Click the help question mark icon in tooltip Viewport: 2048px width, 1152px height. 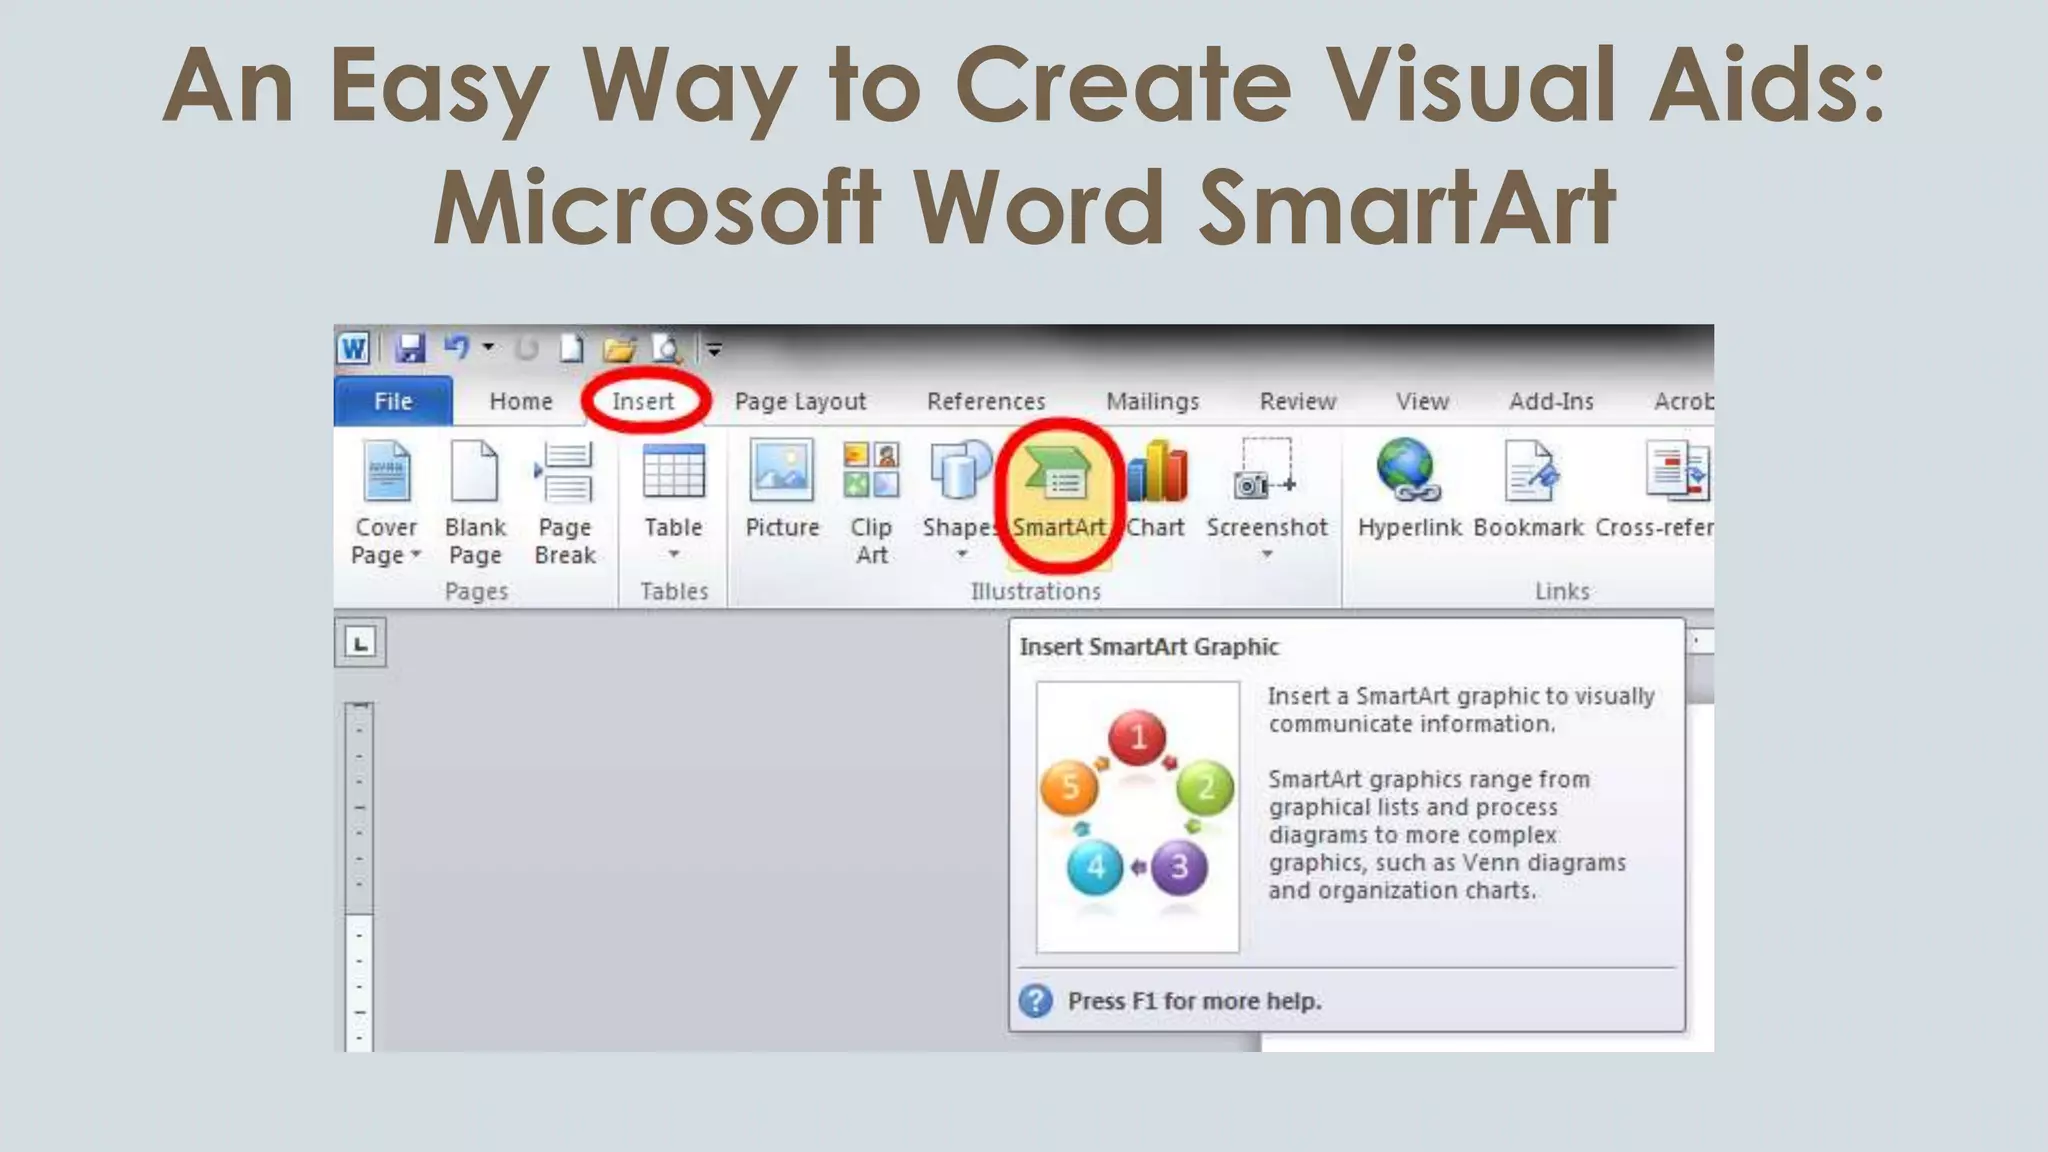[1036, 1000]
